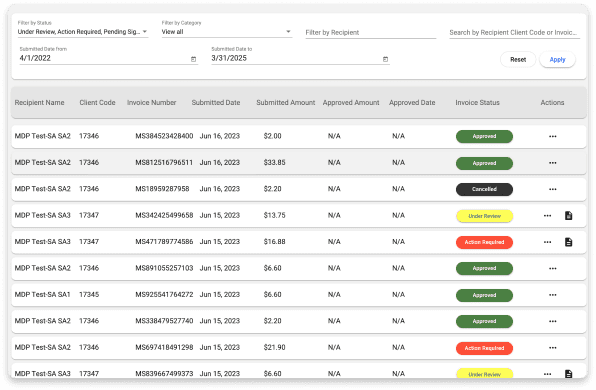Click the submitted amount $33.85
Screen dimensions: 596x390
point(274,163)
